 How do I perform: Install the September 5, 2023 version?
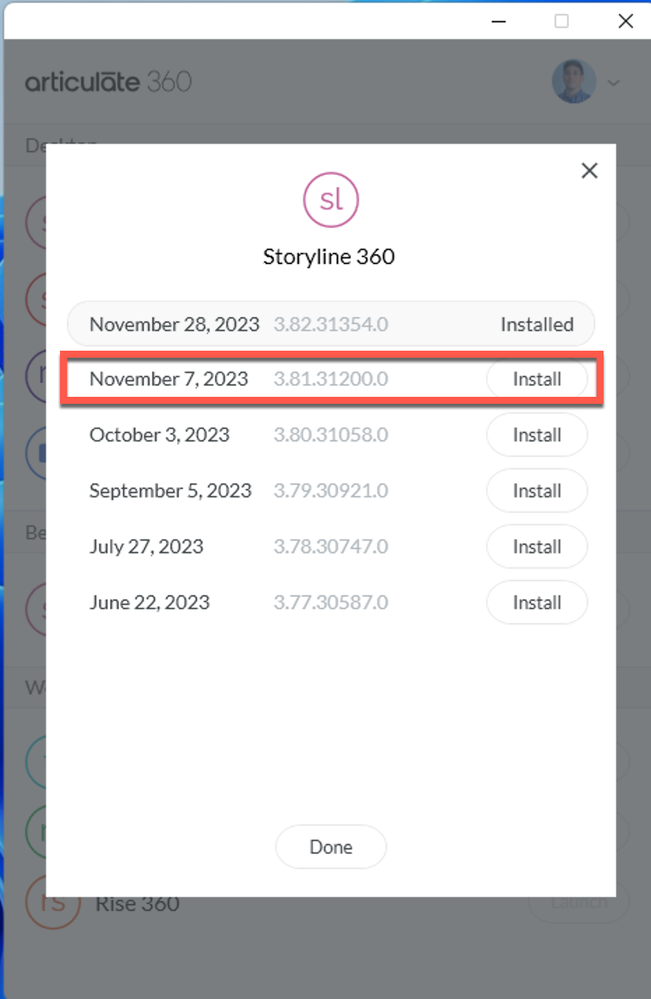(536, 491)
